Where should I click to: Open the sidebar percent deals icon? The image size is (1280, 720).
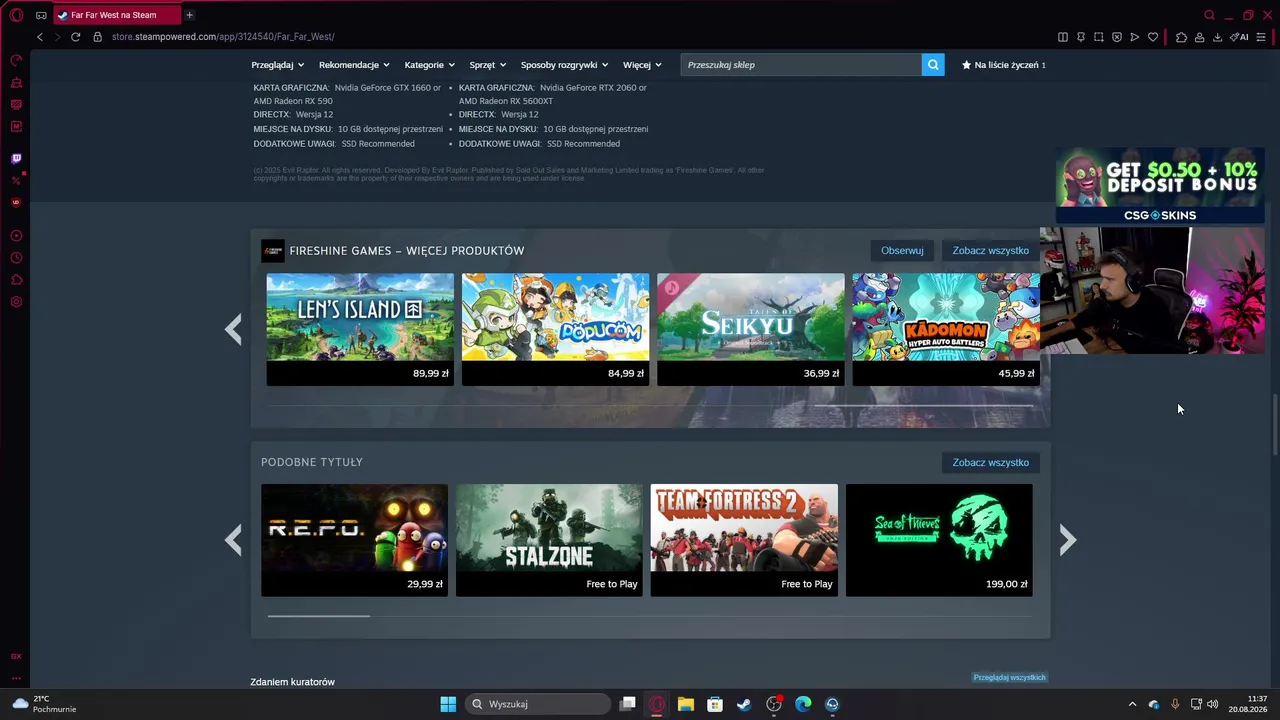point(16,180)
